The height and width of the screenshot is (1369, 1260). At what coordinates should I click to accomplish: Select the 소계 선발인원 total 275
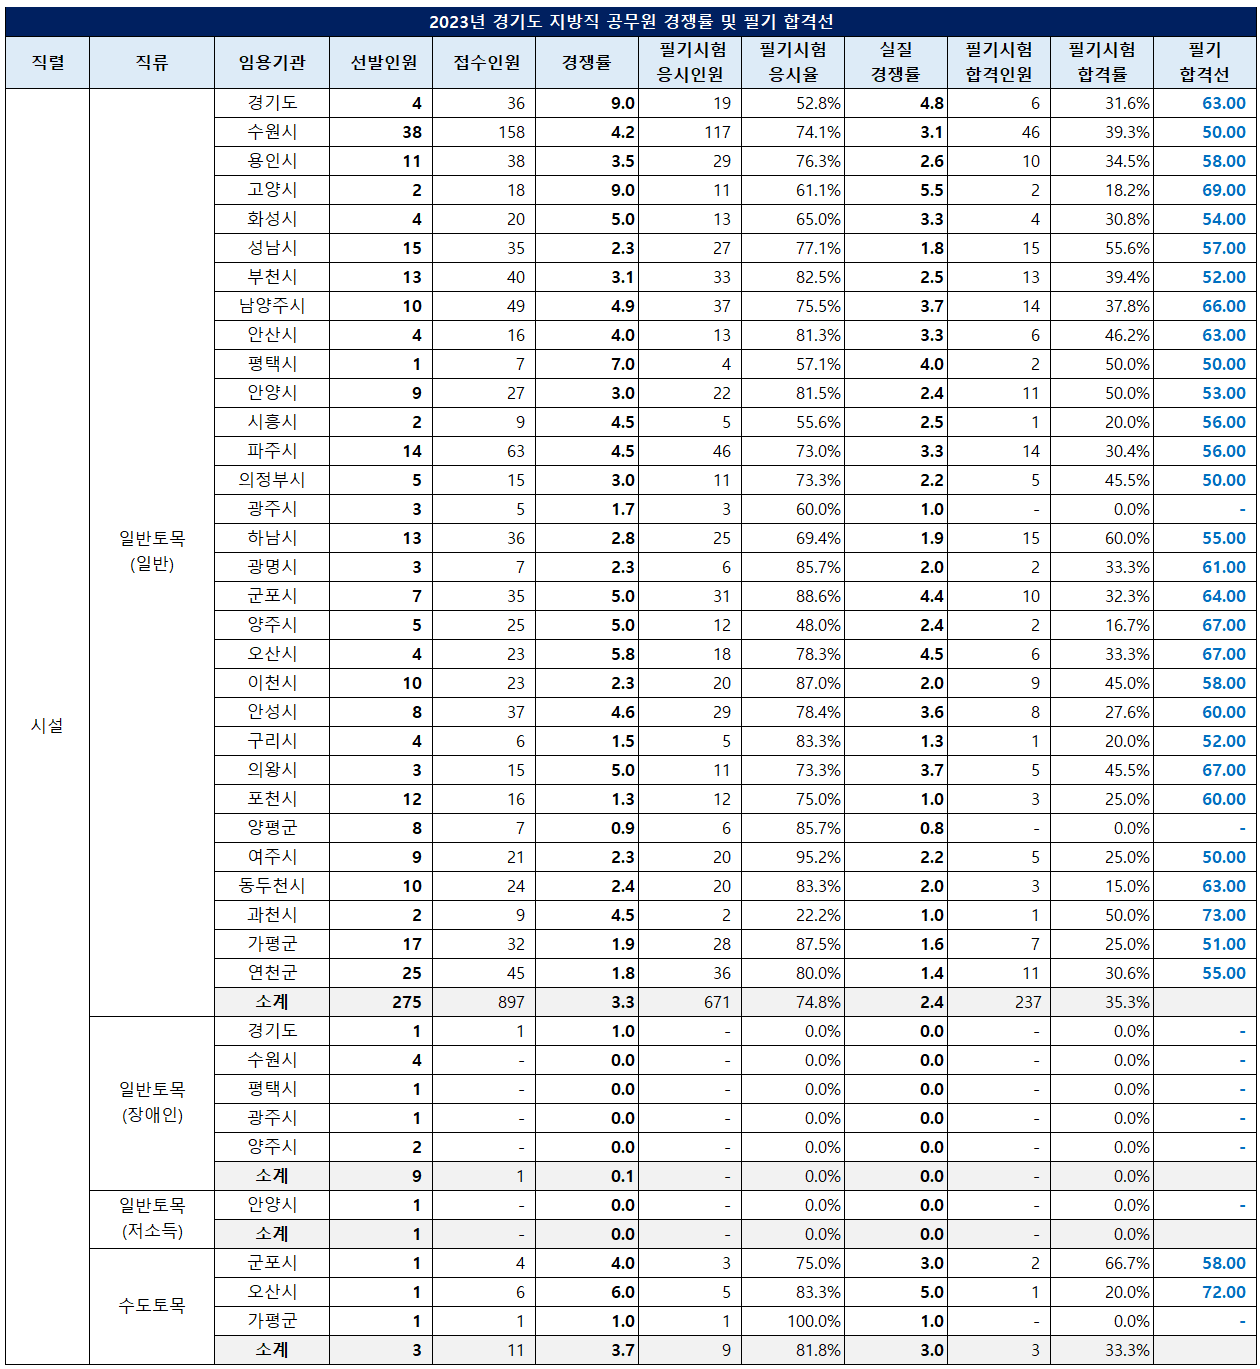coord(407,1002)
